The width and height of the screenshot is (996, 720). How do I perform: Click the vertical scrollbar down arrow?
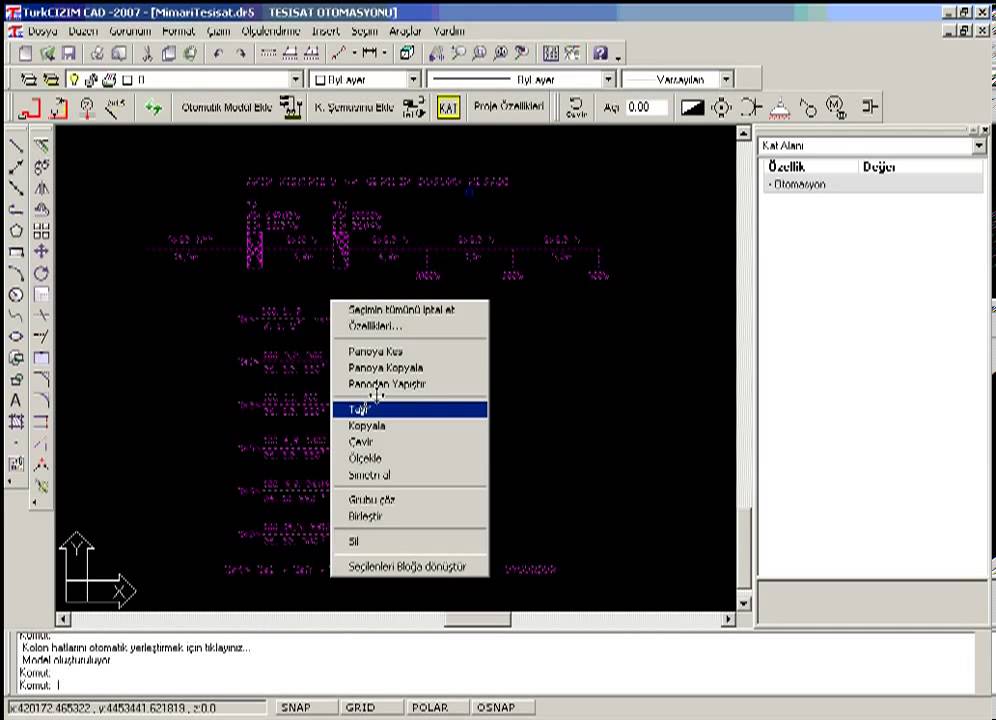pos(743,604)
